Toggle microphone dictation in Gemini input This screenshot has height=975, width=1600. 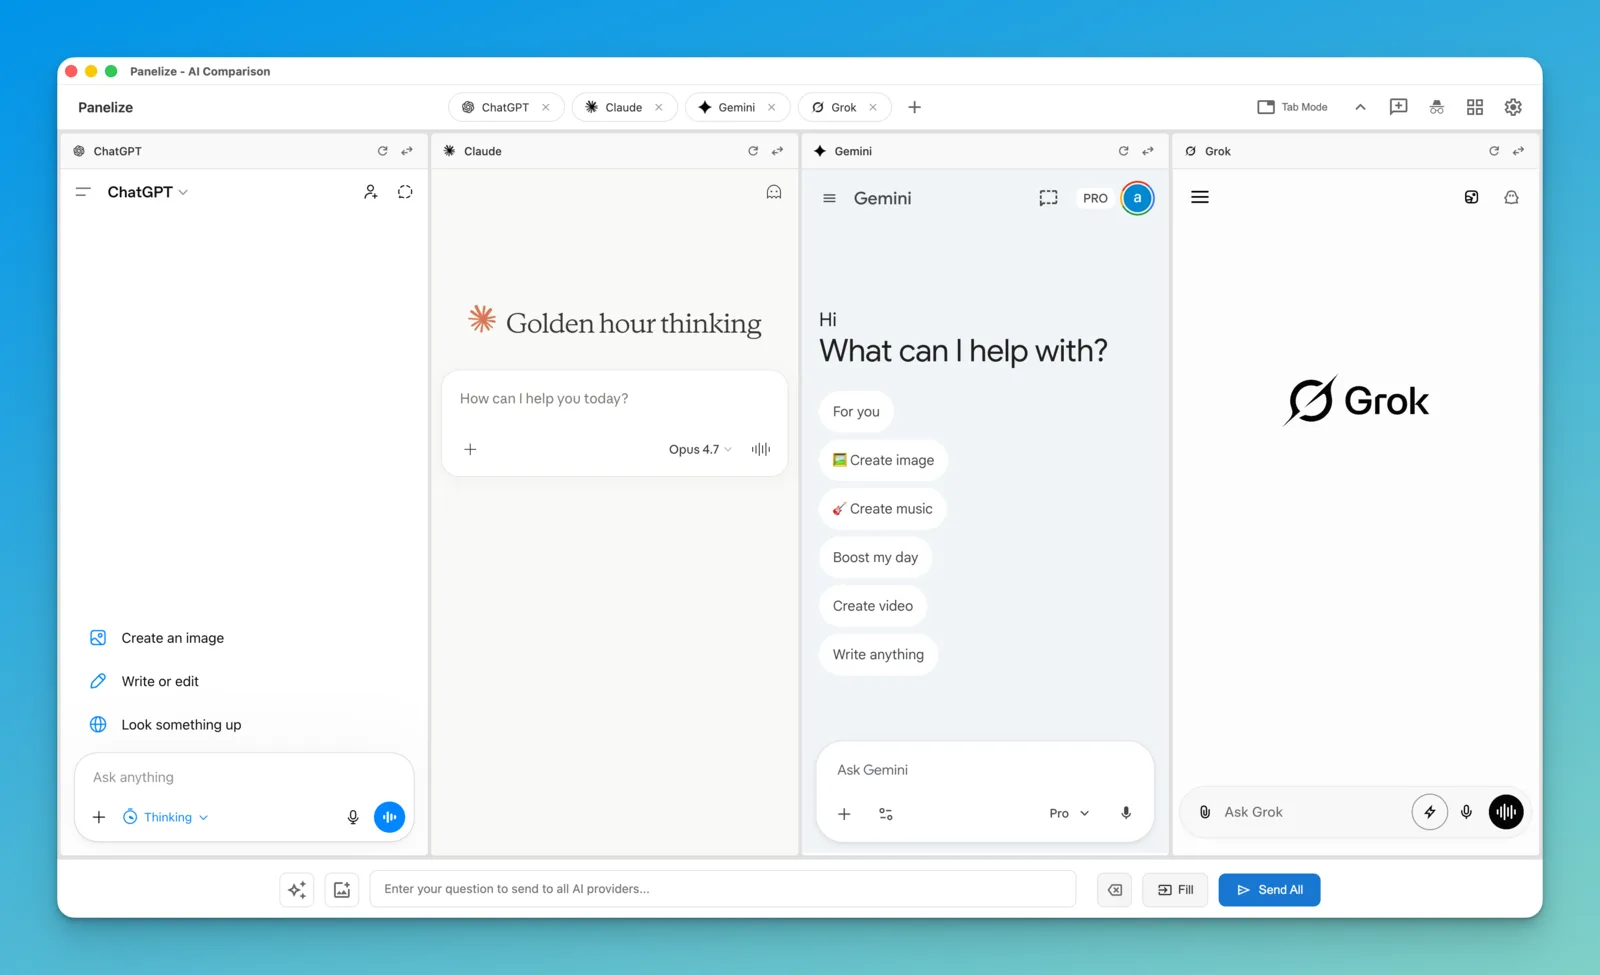click(1126, 813)
